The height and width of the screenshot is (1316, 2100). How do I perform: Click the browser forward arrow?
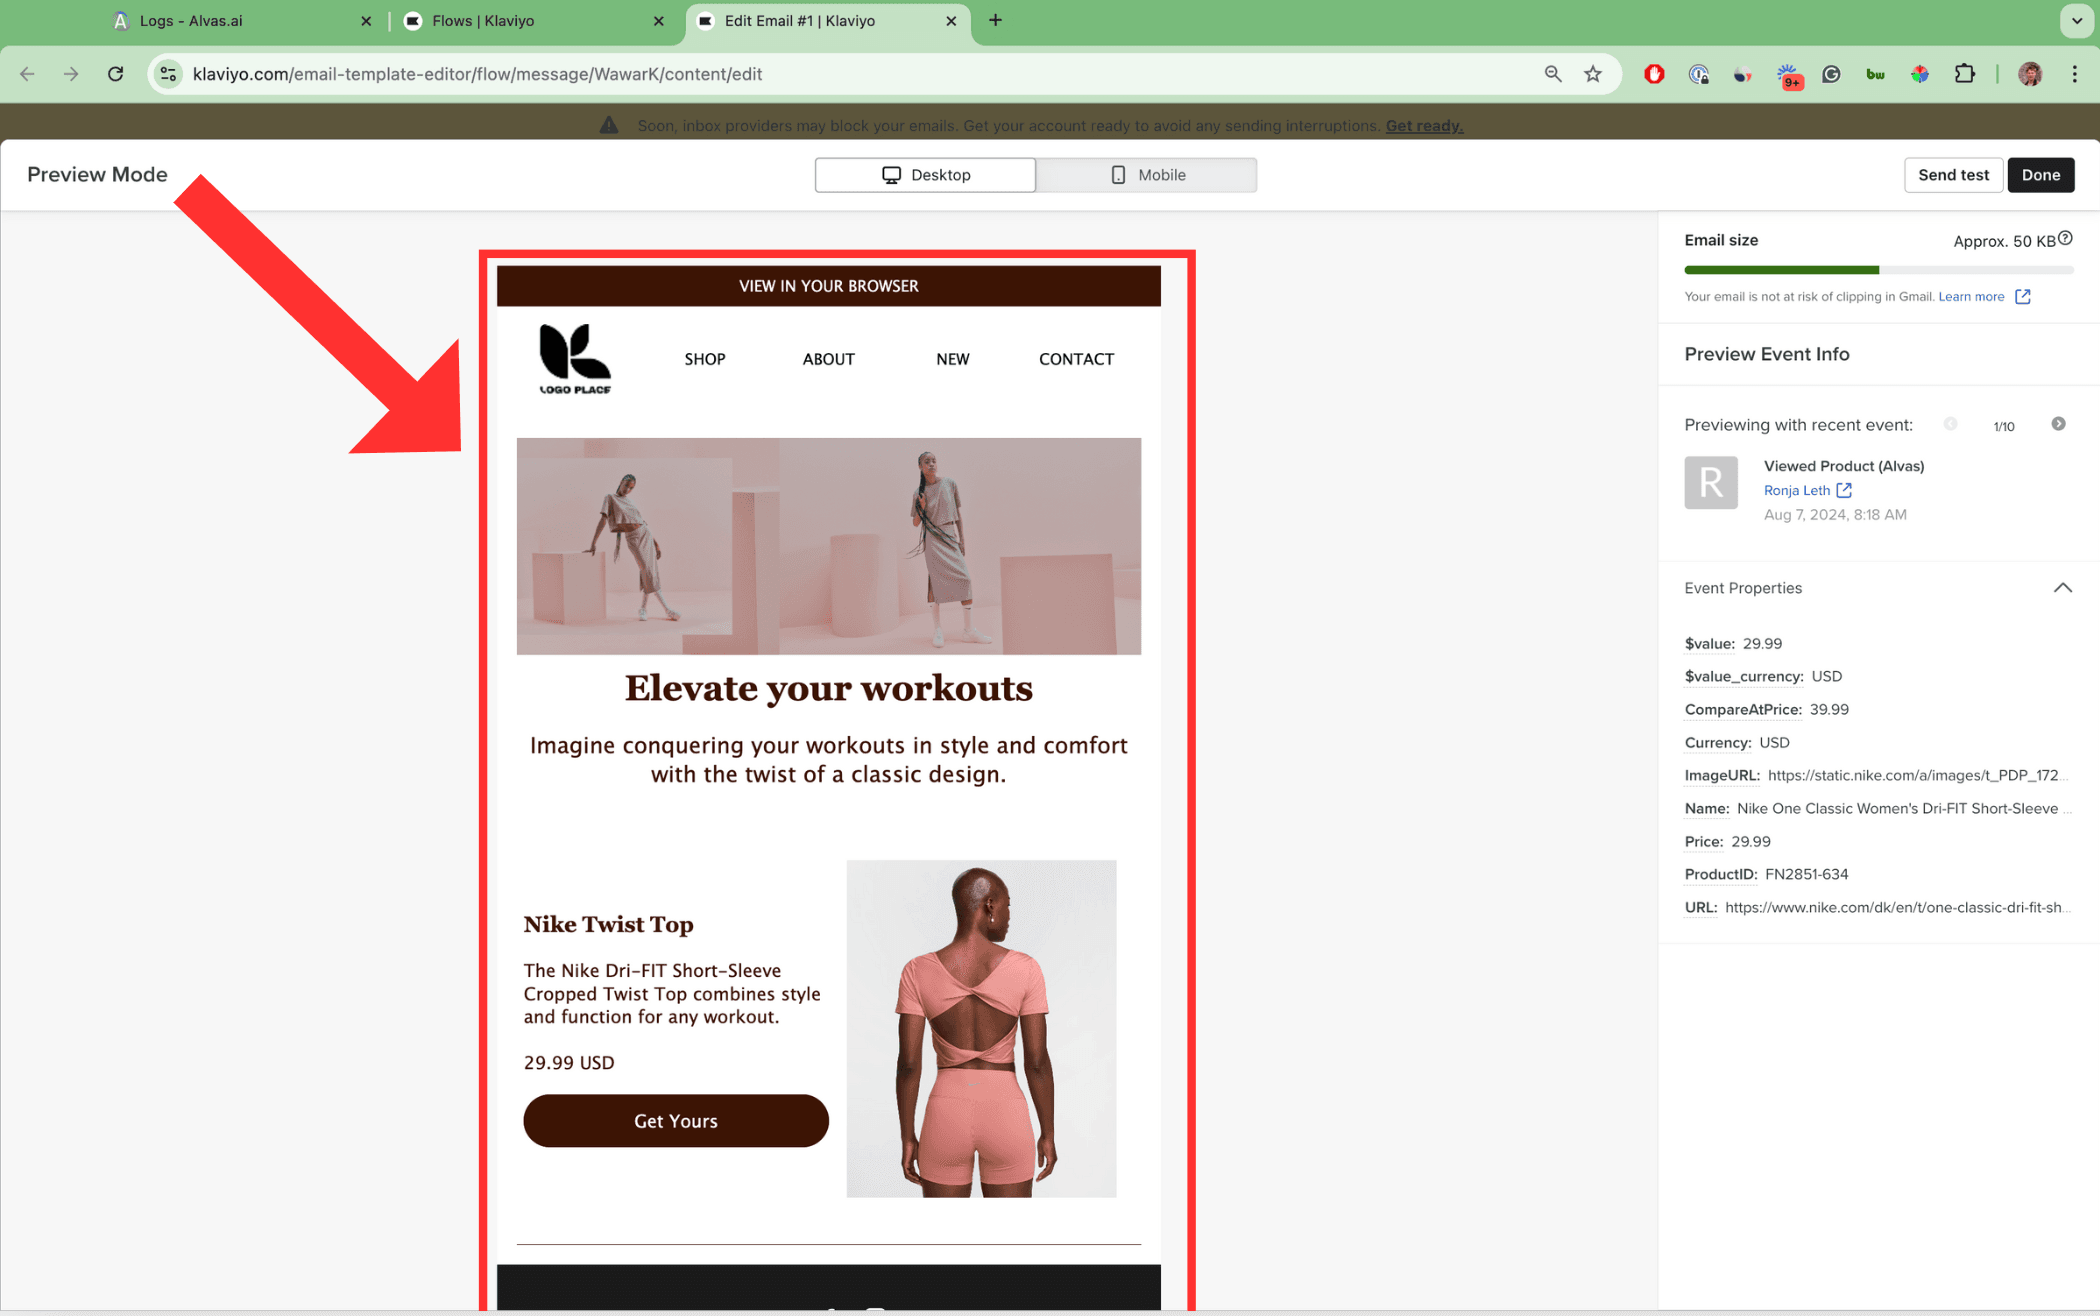71,74
